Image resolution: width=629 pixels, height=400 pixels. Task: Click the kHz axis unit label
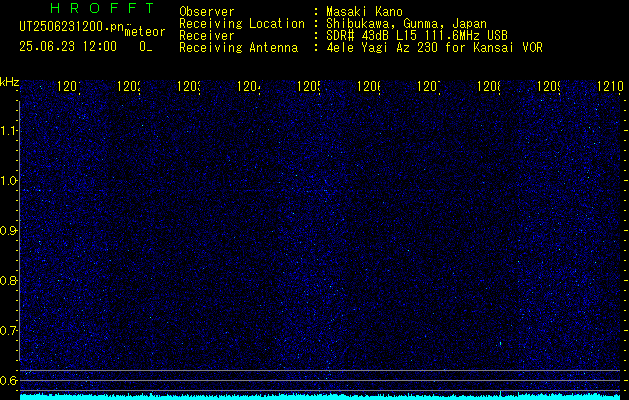point(10,83)
